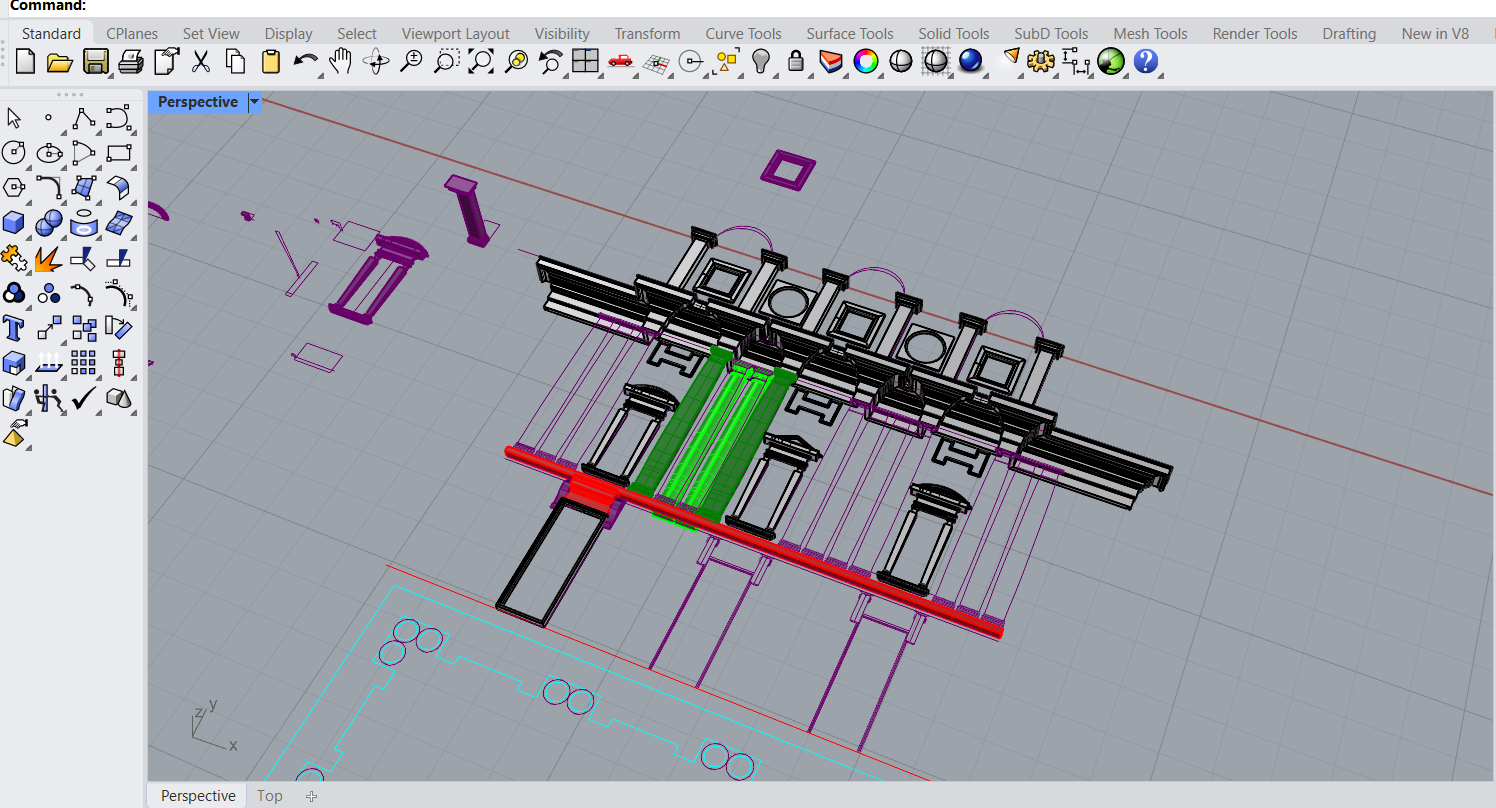Toggle the Lock objects padlock icon

[x=796, y=62]
